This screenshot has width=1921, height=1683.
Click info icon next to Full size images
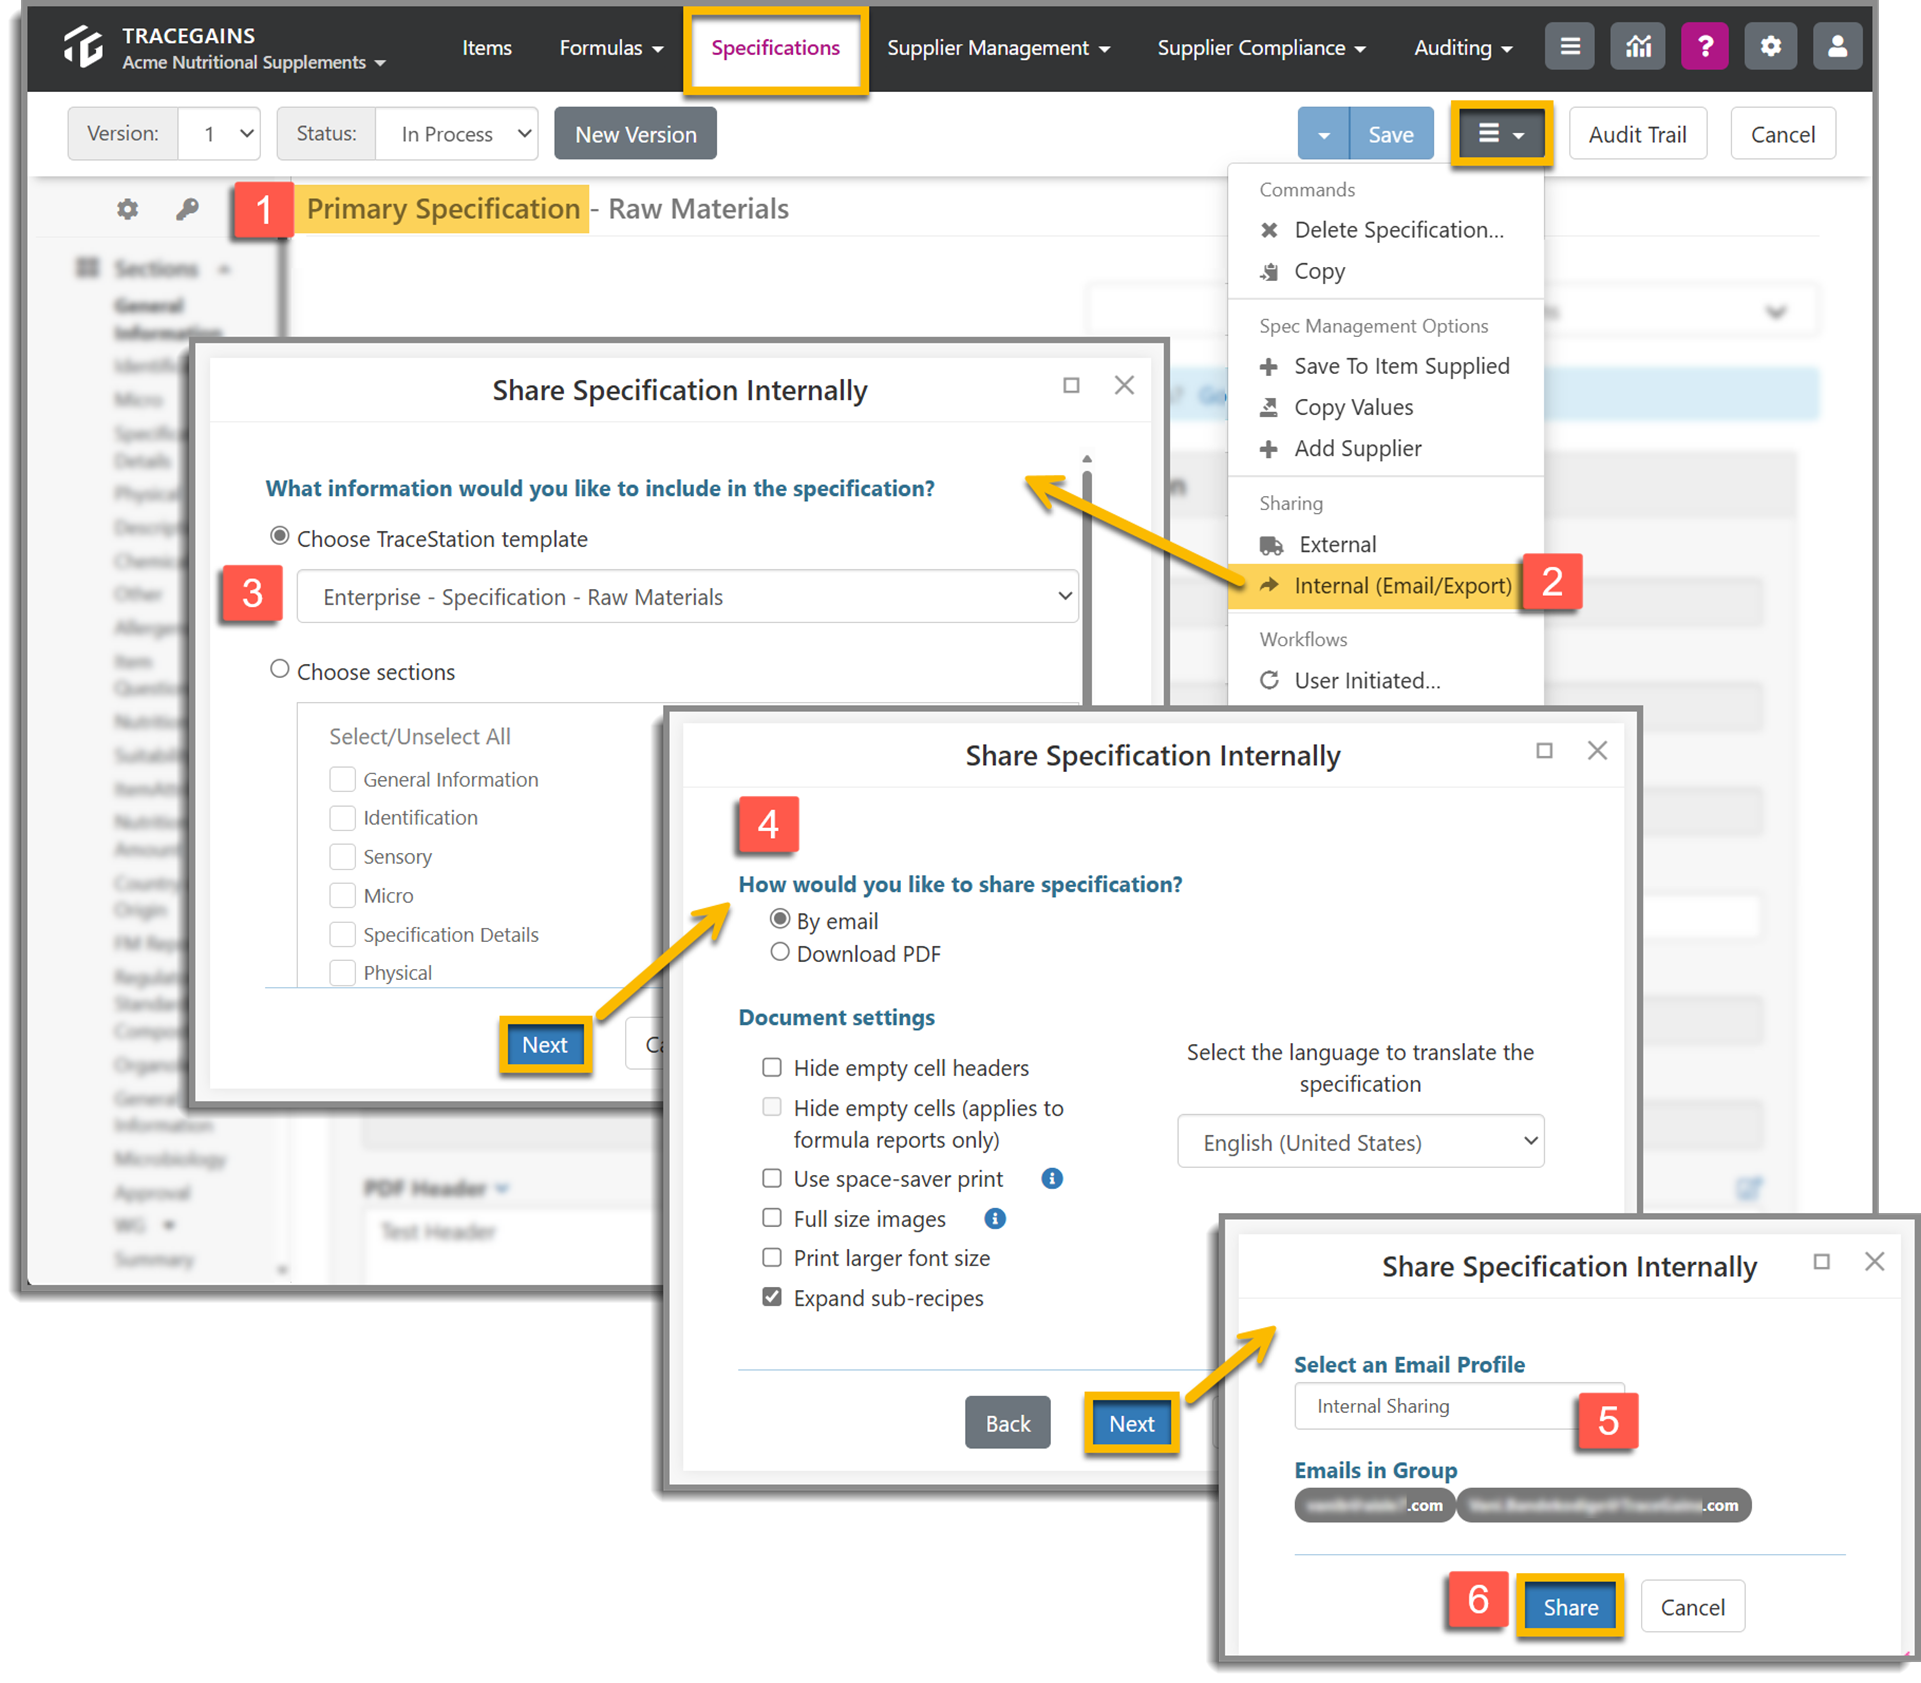coord(995,1219)
